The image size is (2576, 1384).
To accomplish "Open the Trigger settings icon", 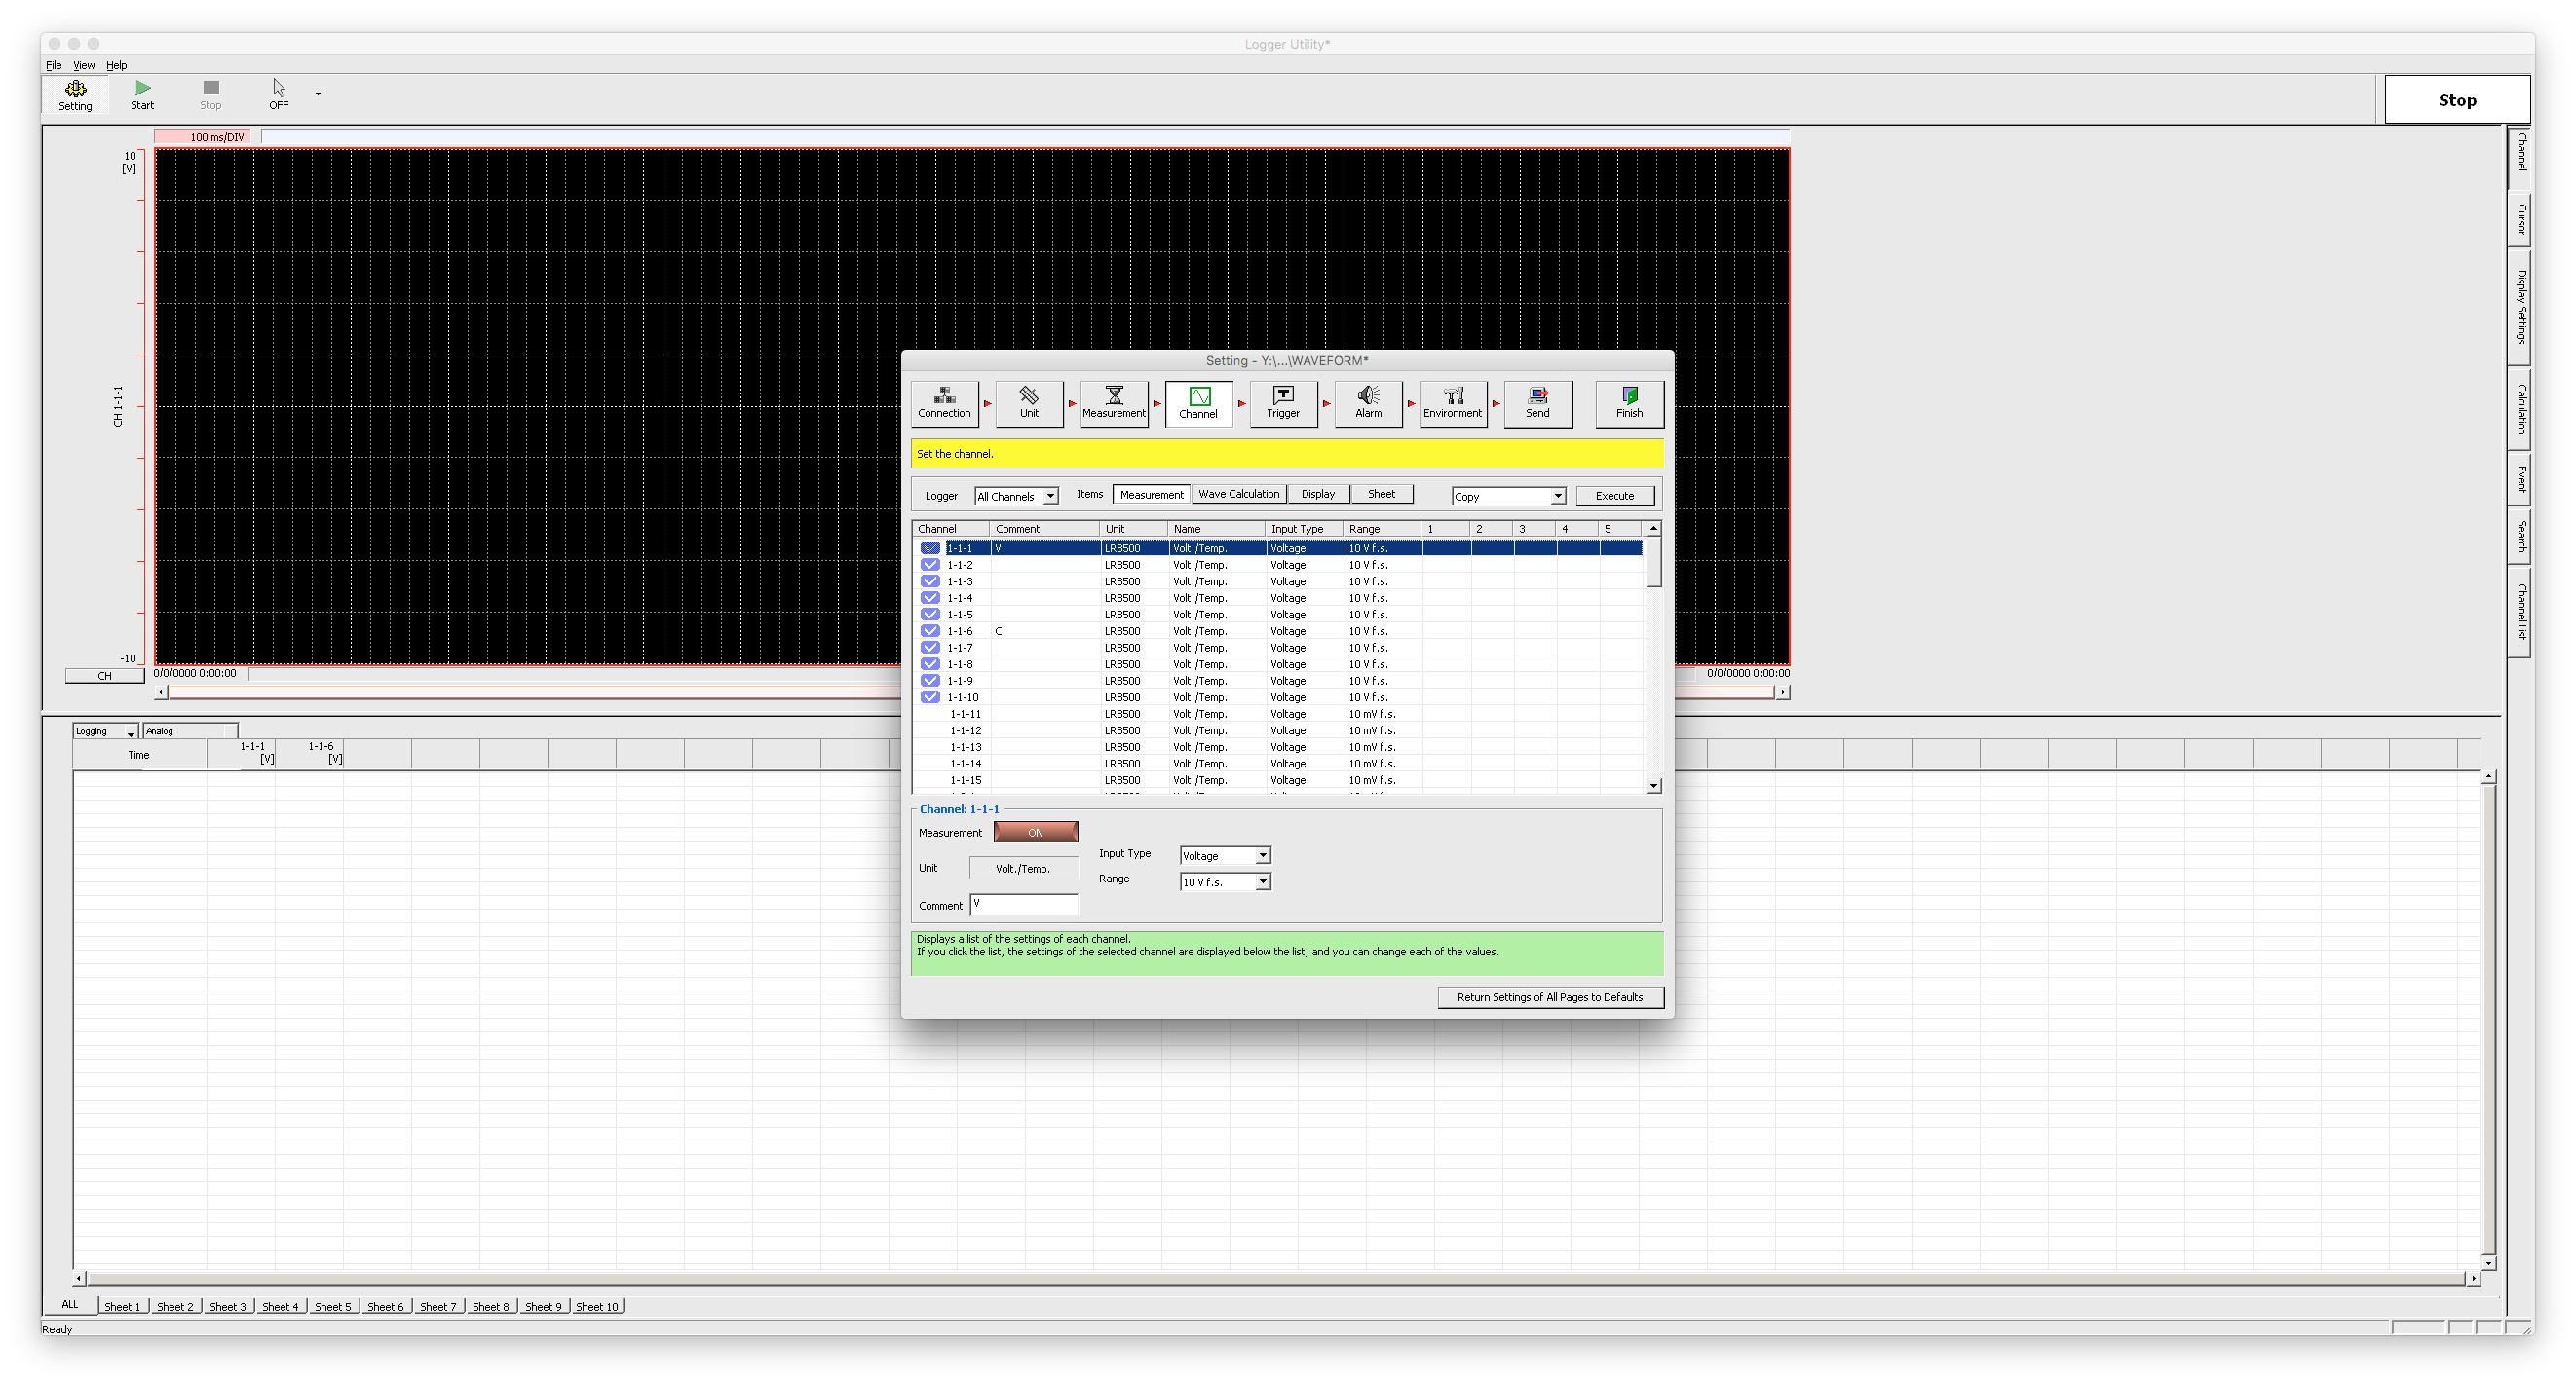I will point(1283,403).
